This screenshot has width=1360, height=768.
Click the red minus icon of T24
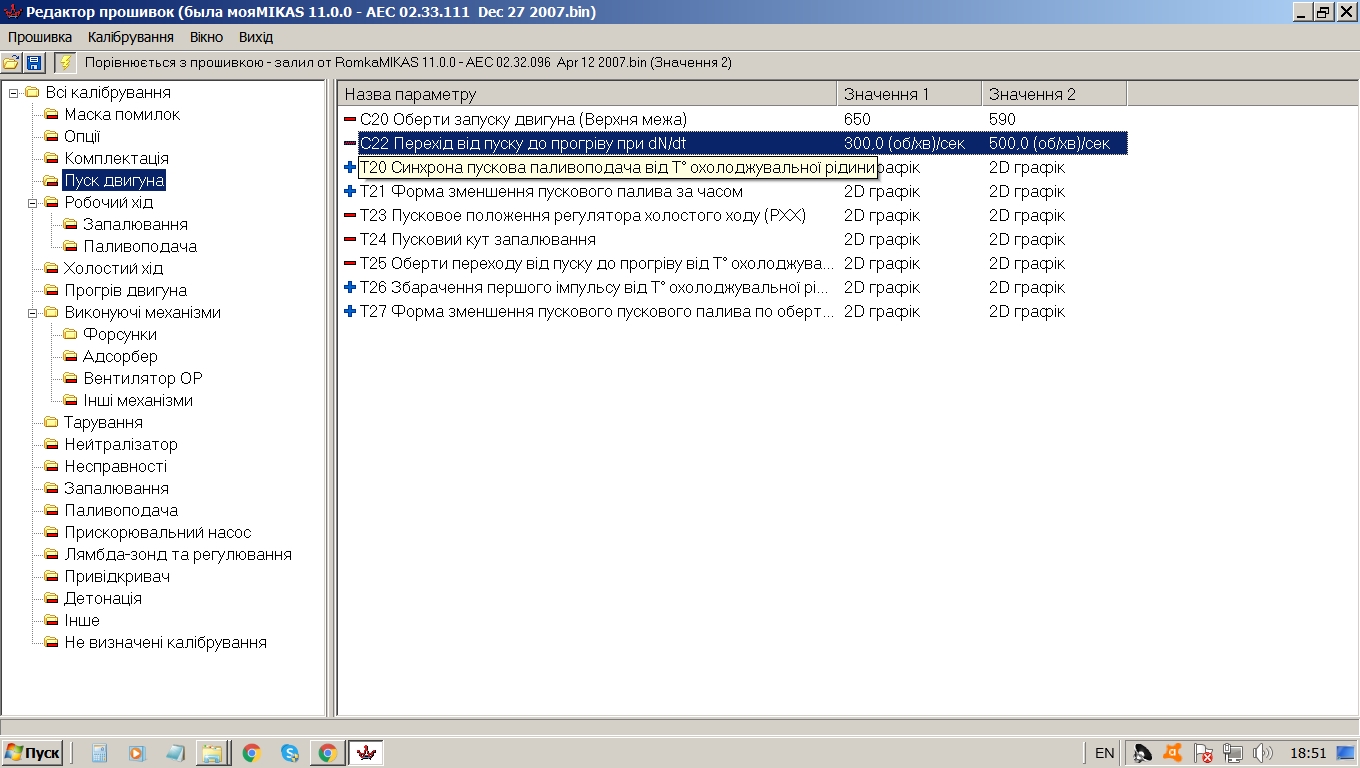(x=350, y=239)
